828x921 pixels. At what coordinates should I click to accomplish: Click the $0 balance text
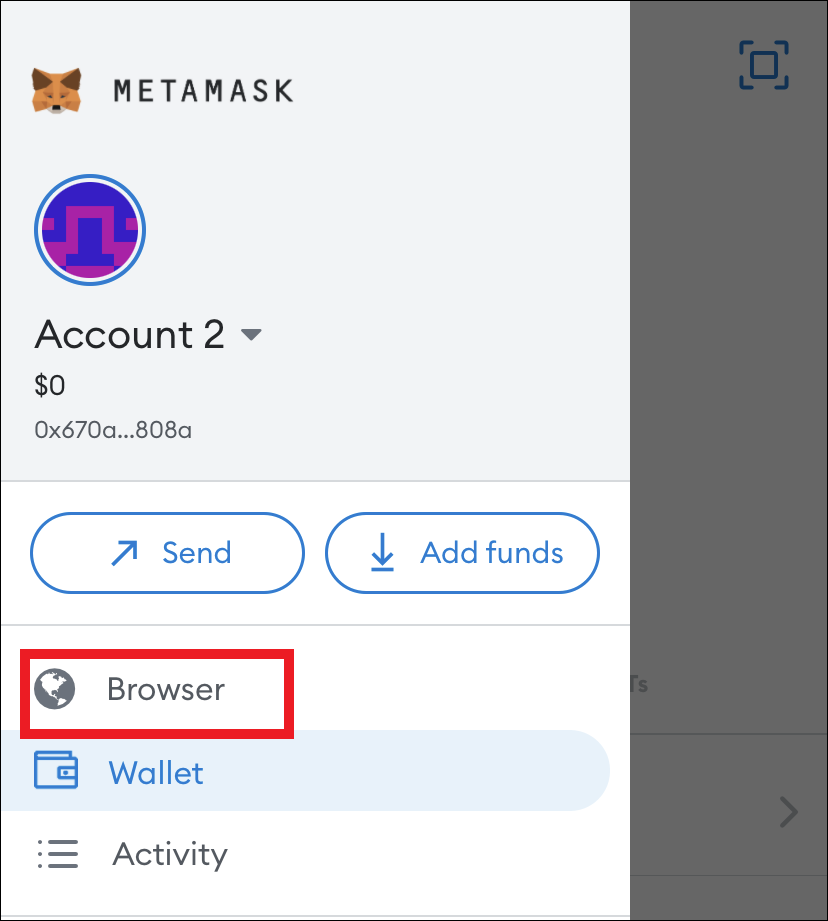click(x=50, y=386)
